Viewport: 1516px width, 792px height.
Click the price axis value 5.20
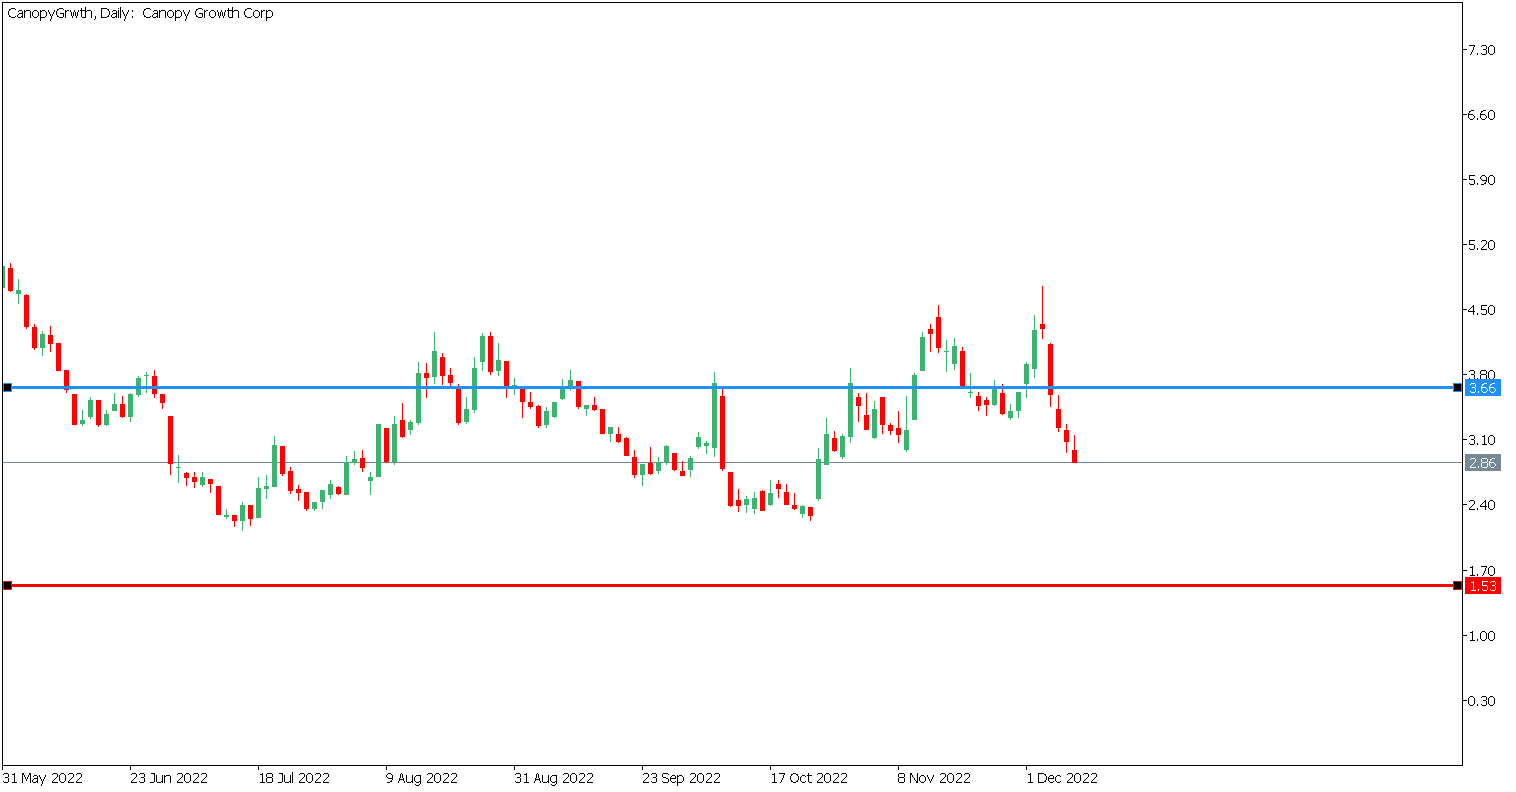(x=1481, y=245)
